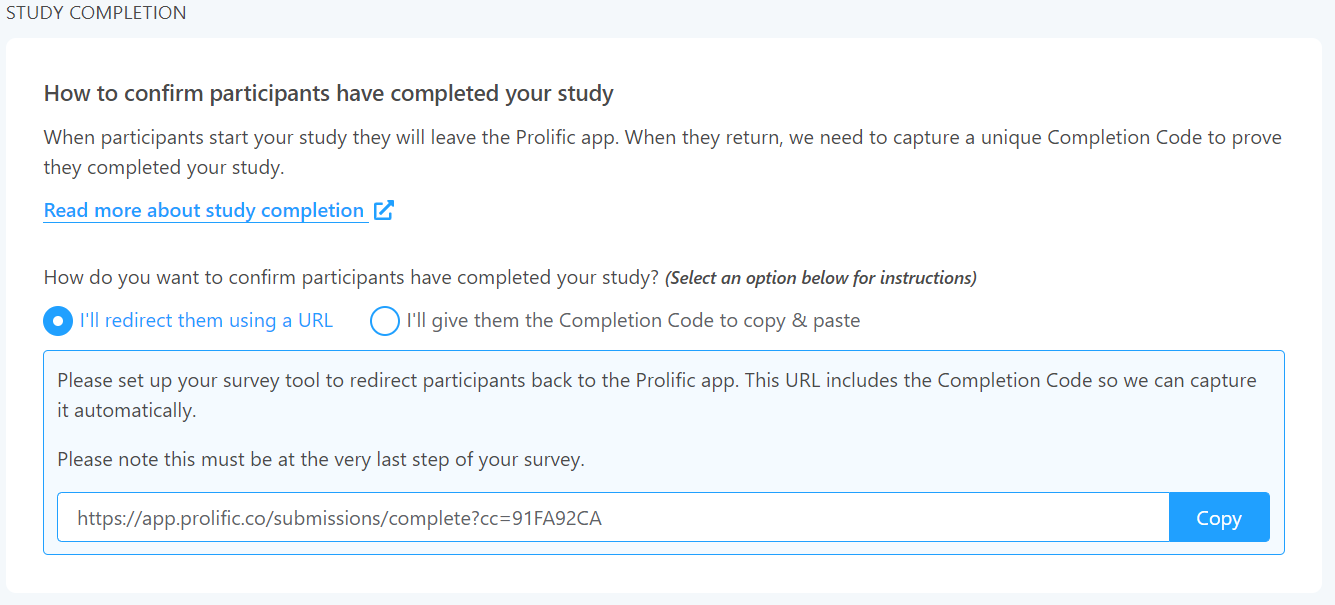Click the external link icon beside Read more

click(x=384, y=210)
